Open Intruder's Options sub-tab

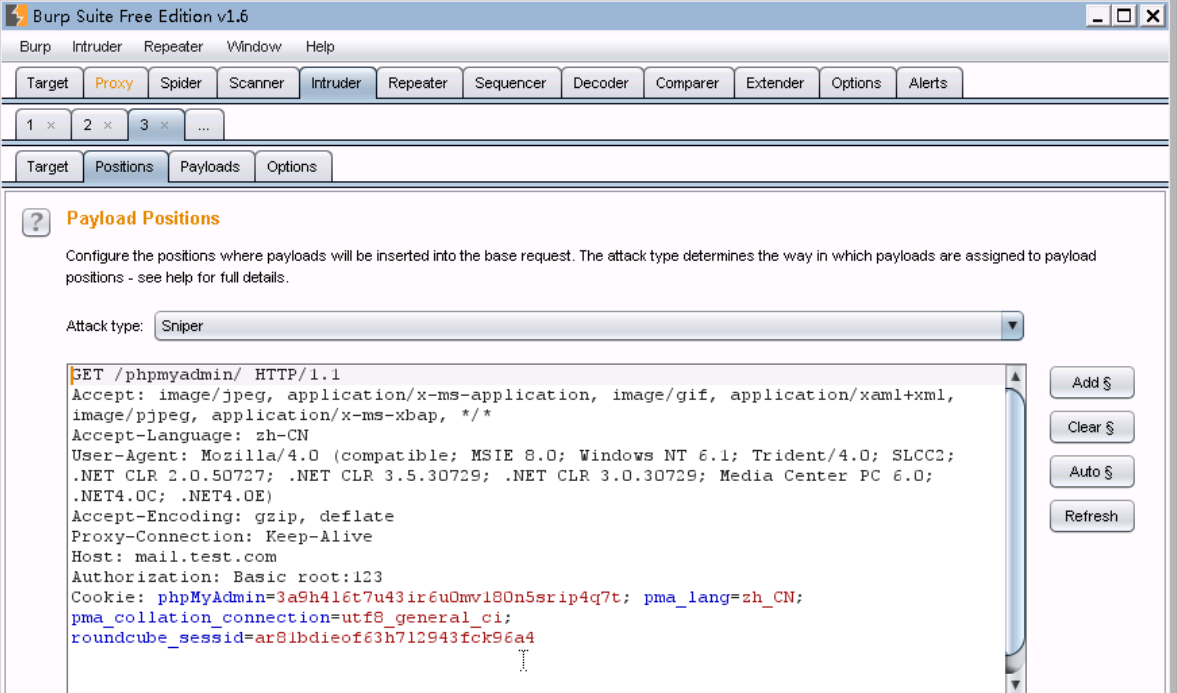point(292,167)
